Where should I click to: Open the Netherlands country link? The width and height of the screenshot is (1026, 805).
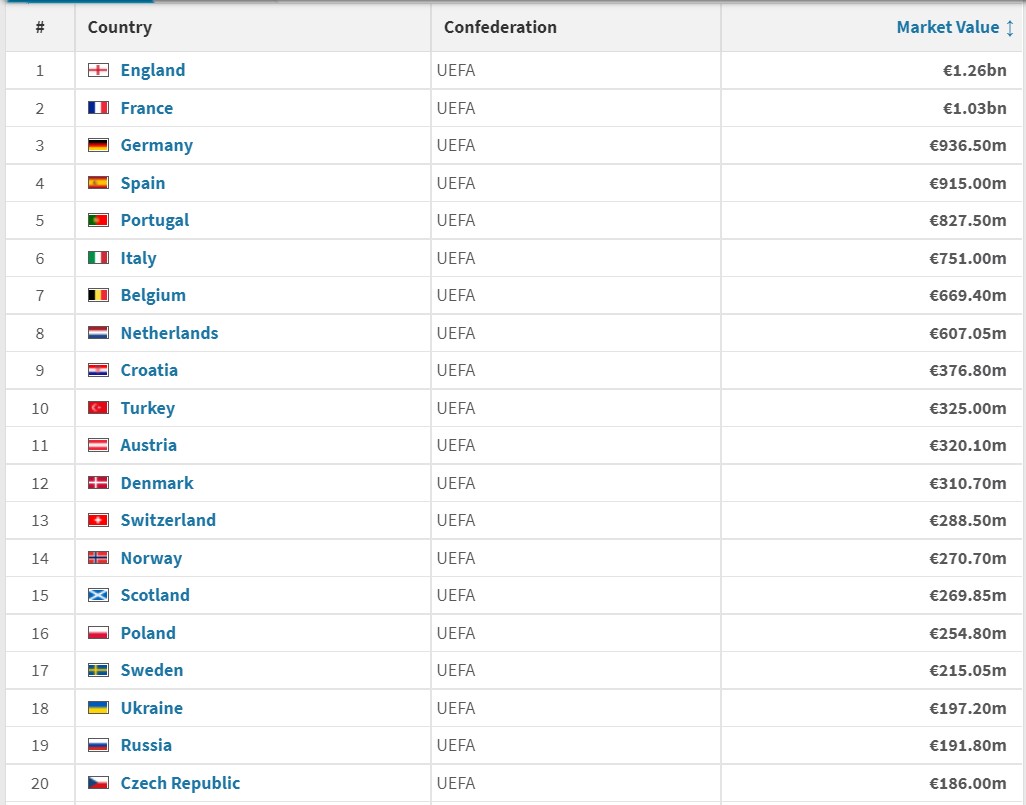point(169,333)
